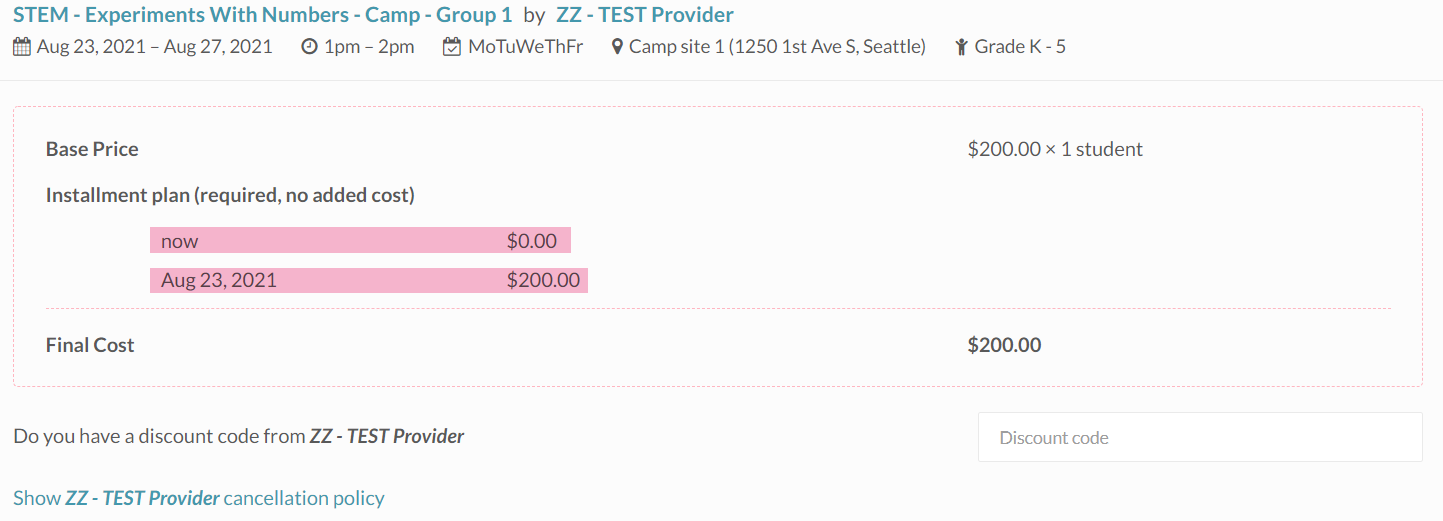Image resolution: width=1443 pixels, height=521 pixels.
Task: Click the weekday calendar-check icon
Action: click(x=452, y=47)
